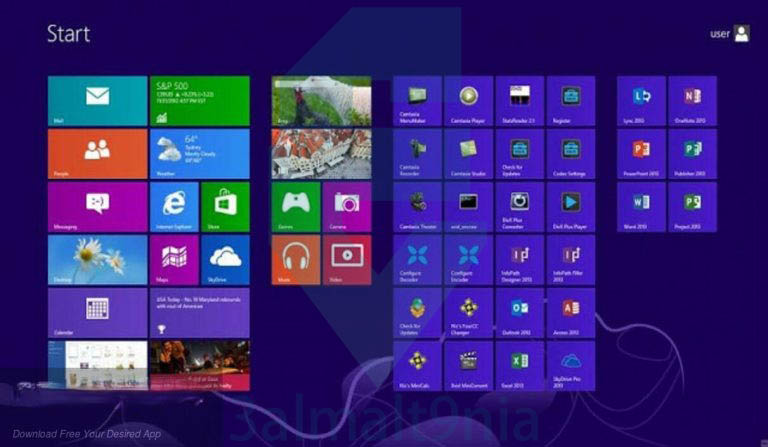Screen dimensions: 768x447
Task: Open the Weather tile showing 64°
Action: [200, 154]
